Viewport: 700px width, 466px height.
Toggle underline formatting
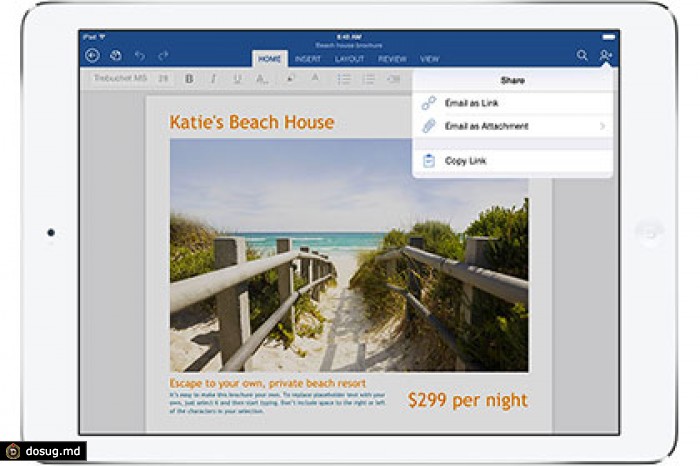(x=237, y=78)
